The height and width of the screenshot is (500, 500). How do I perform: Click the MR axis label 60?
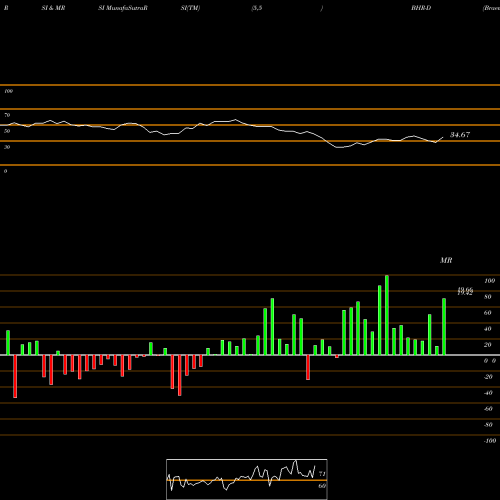point(488,313)
